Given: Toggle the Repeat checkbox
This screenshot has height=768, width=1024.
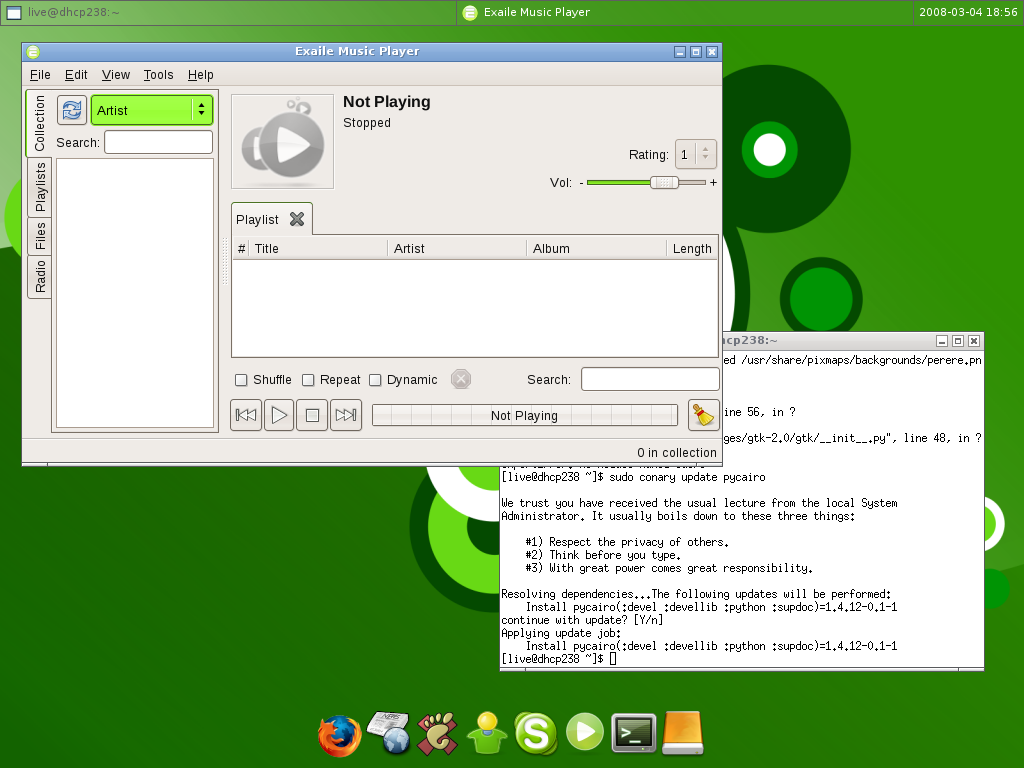Looking at the screenshot, I should click(308, 380).
